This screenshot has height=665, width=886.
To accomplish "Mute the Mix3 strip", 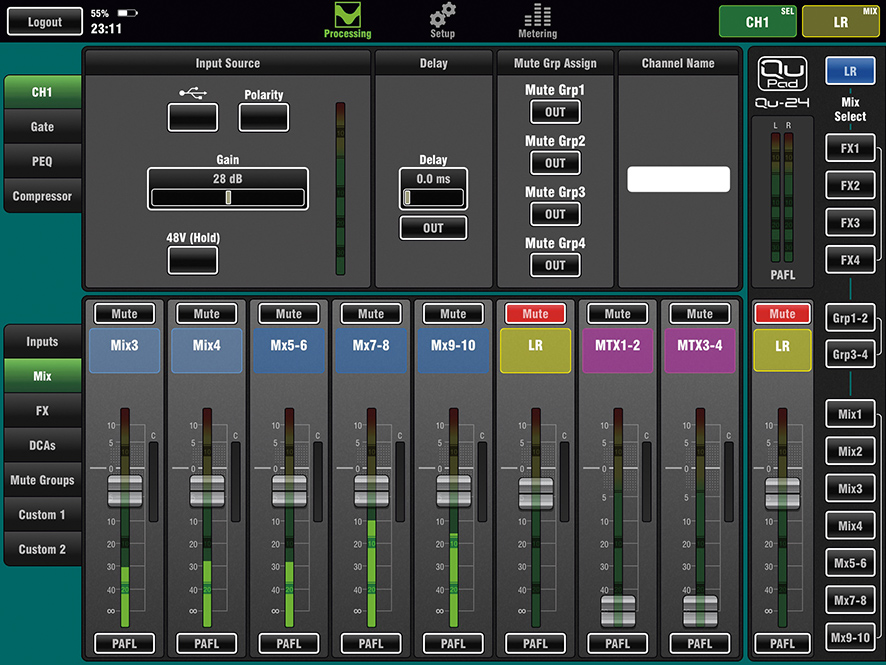I will click(x=124, y=314).
